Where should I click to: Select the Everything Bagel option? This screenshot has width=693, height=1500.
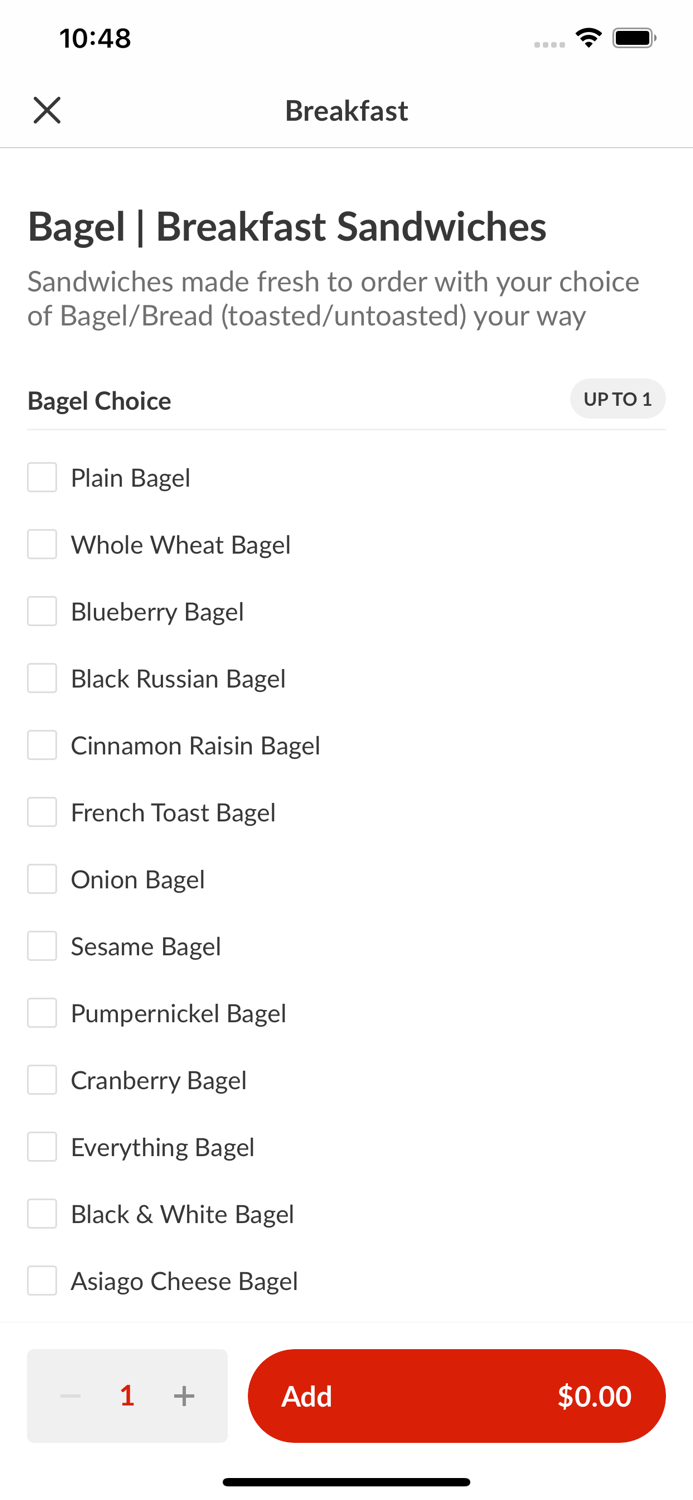[41, 1147]
